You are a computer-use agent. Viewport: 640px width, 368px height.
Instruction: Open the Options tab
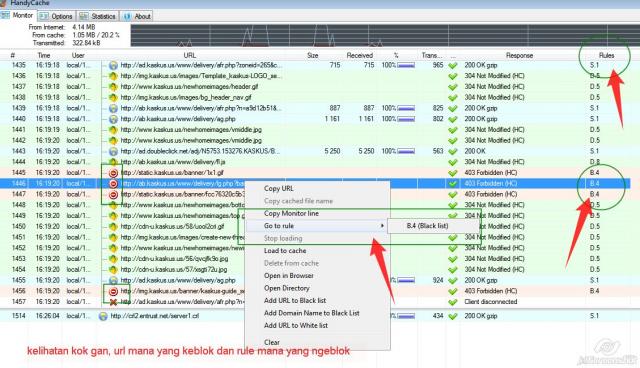57,16
